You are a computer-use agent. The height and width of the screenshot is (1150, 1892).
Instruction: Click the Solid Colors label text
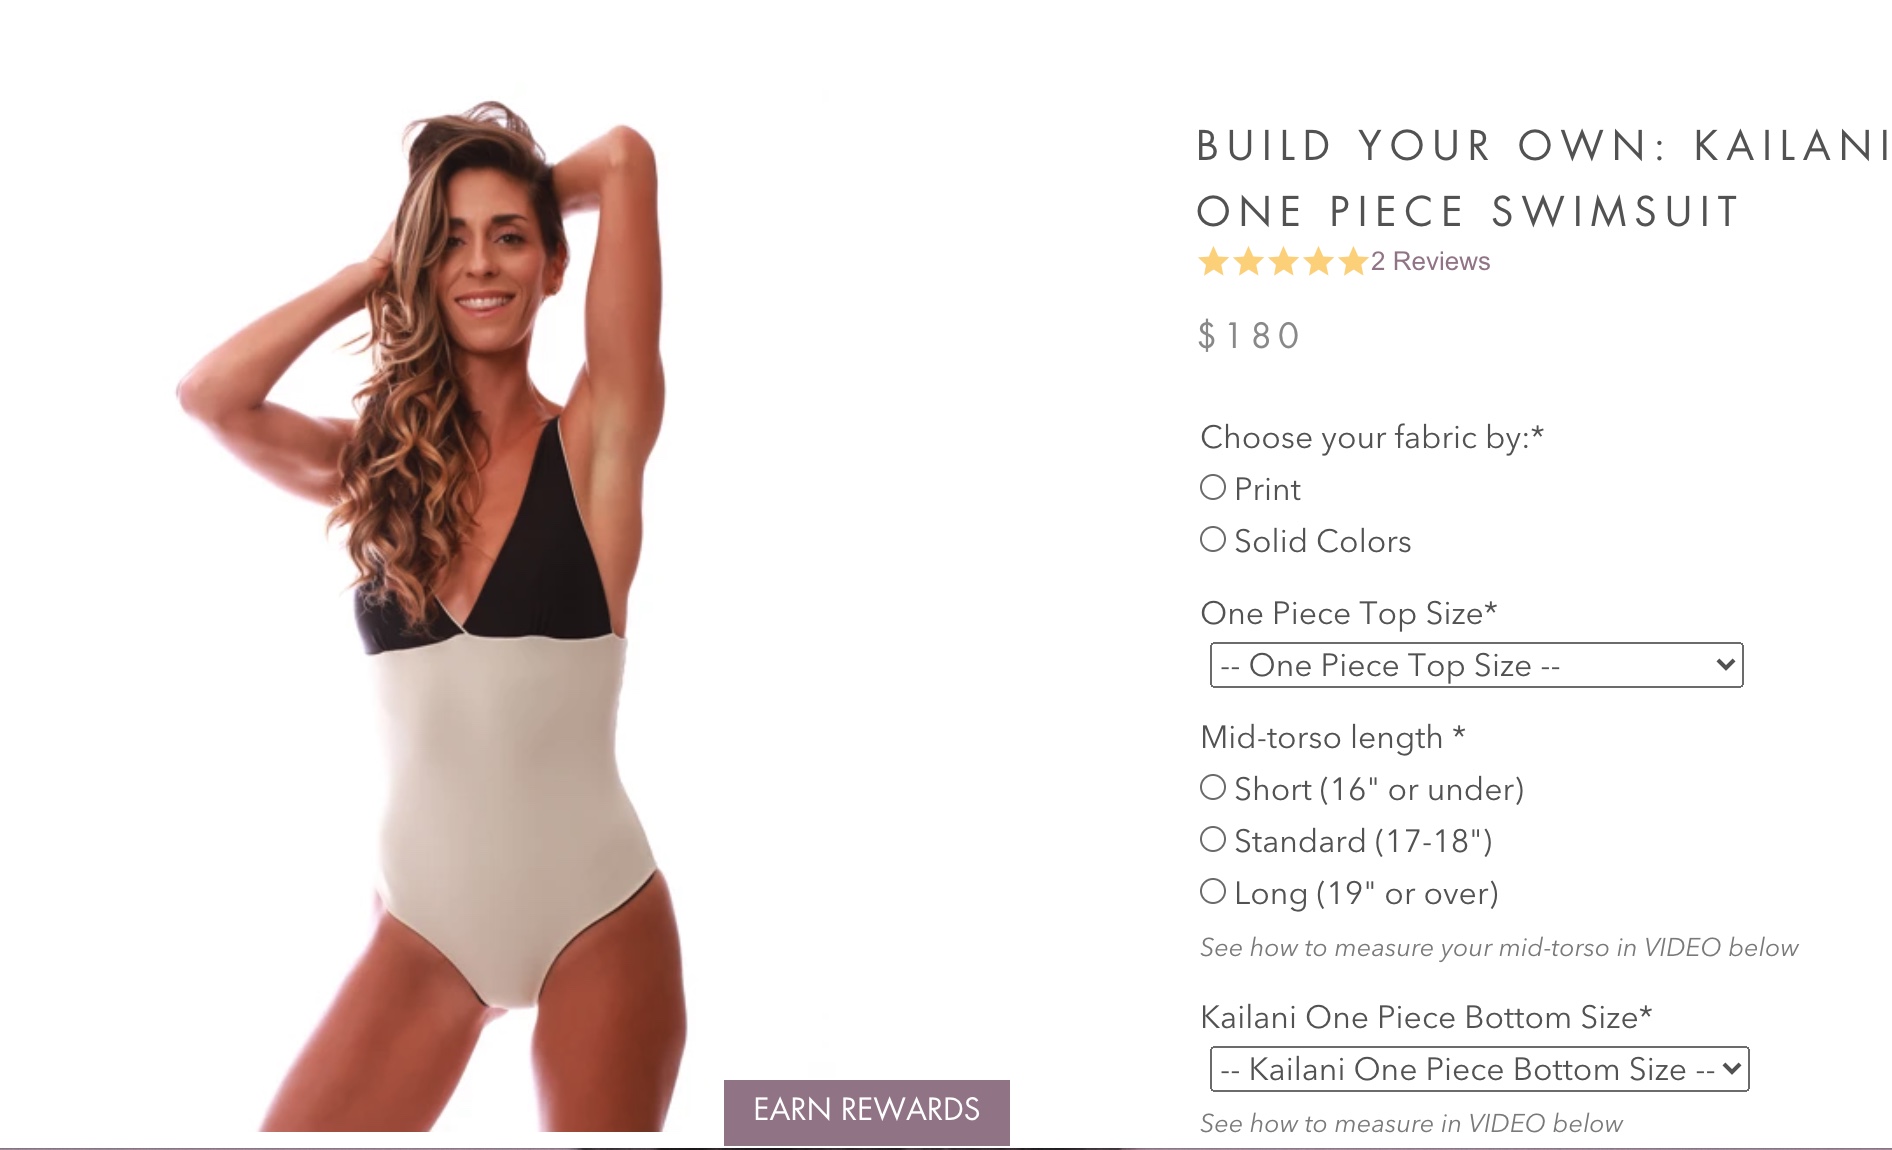click(x=1323, y=541)
